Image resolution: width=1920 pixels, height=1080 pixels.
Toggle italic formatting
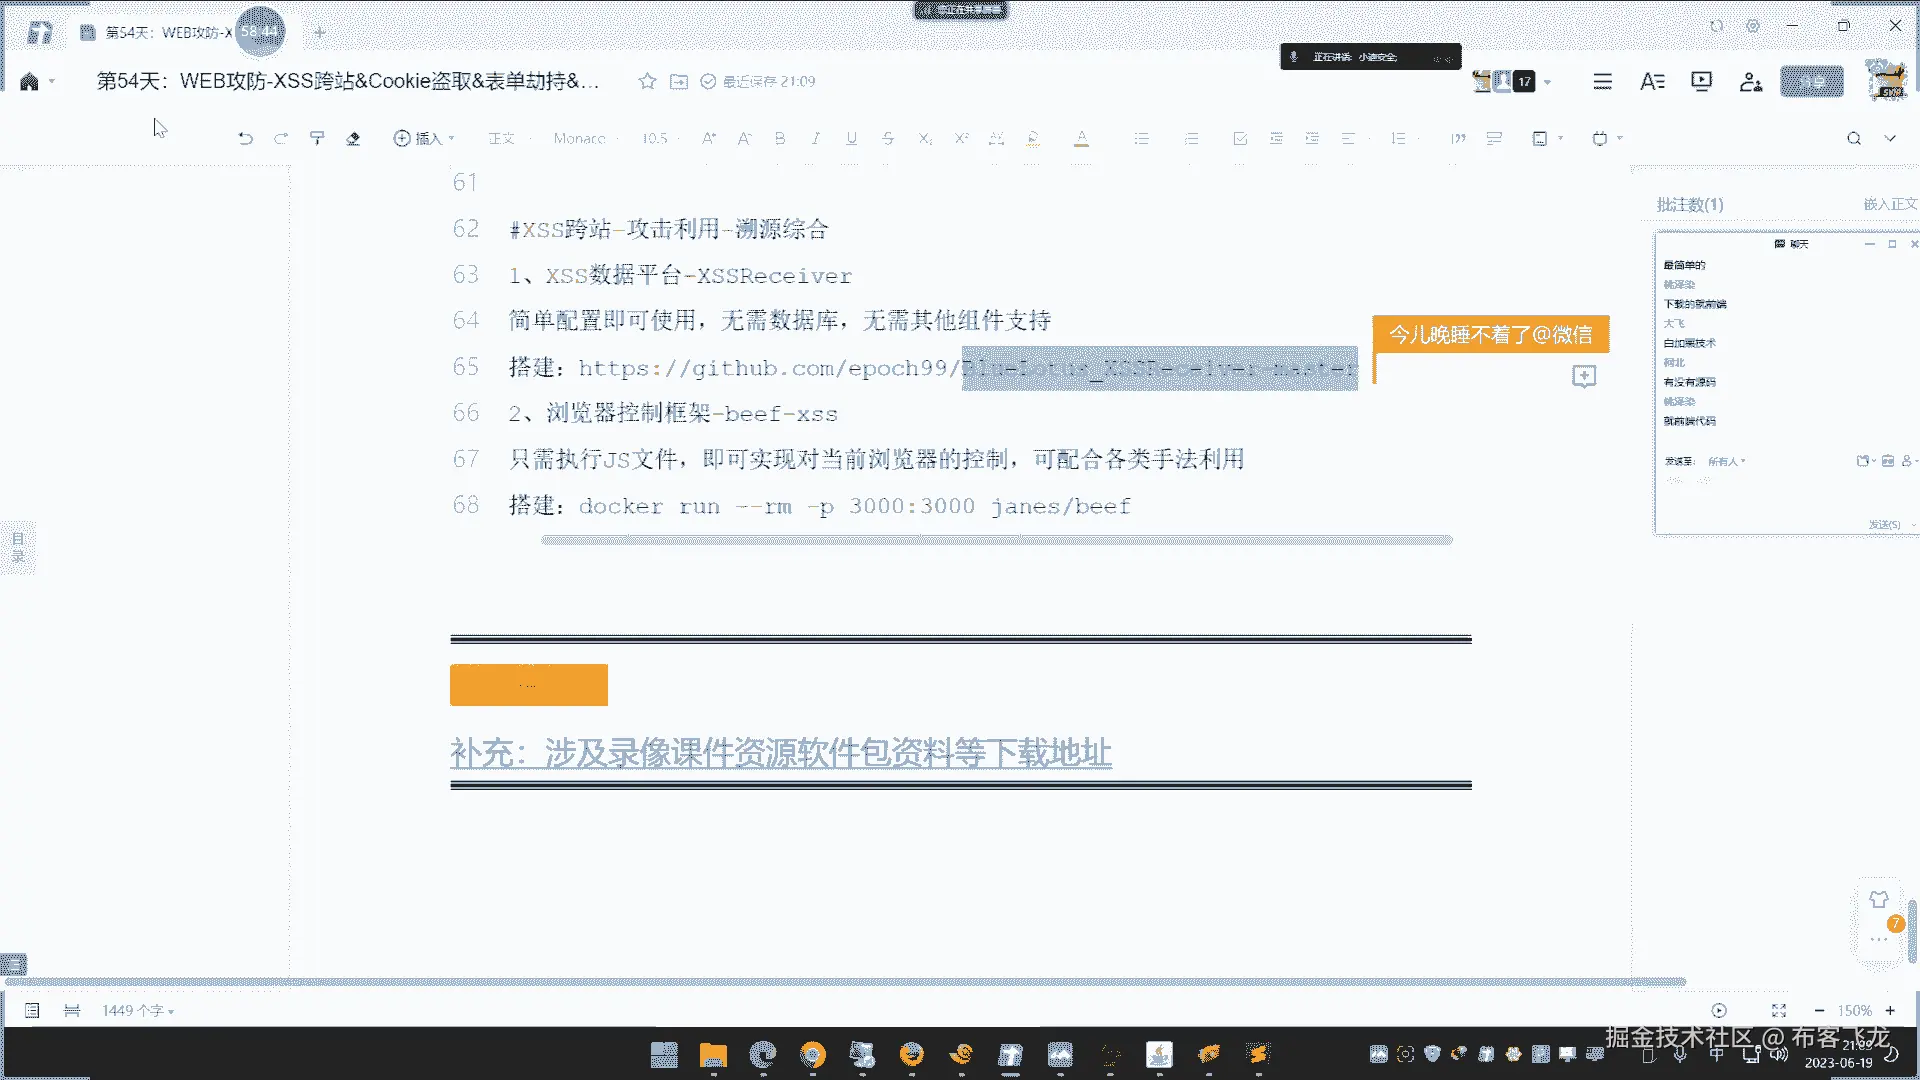click(x=816, y=139)
